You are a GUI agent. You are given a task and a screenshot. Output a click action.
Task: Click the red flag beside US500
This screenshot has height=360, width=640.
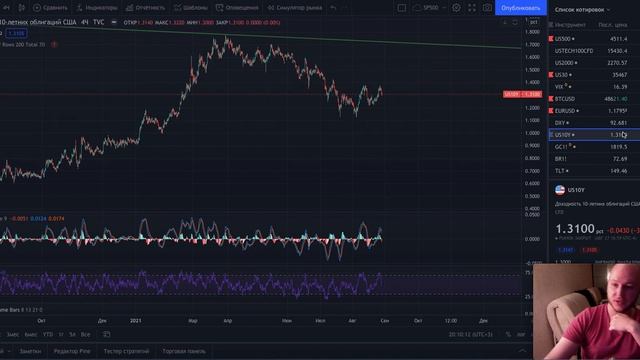tap(551, 39)
